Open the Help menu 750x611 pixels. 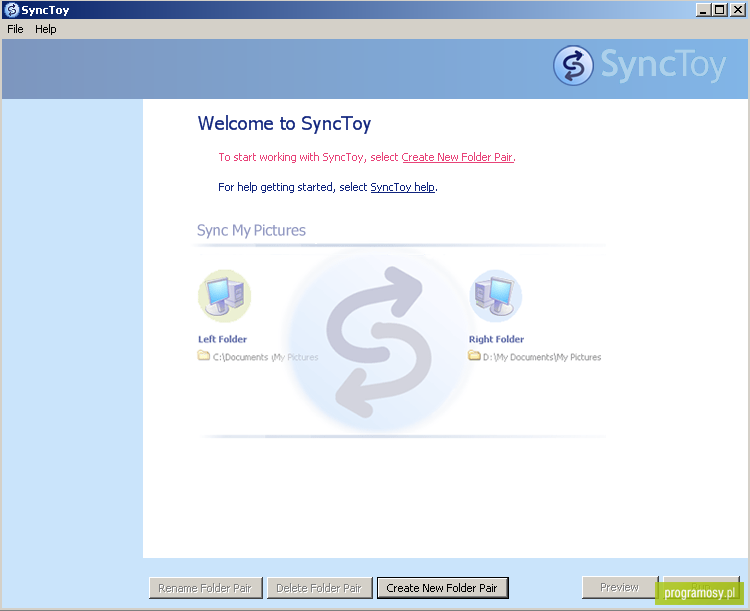[x=45, y=29]
